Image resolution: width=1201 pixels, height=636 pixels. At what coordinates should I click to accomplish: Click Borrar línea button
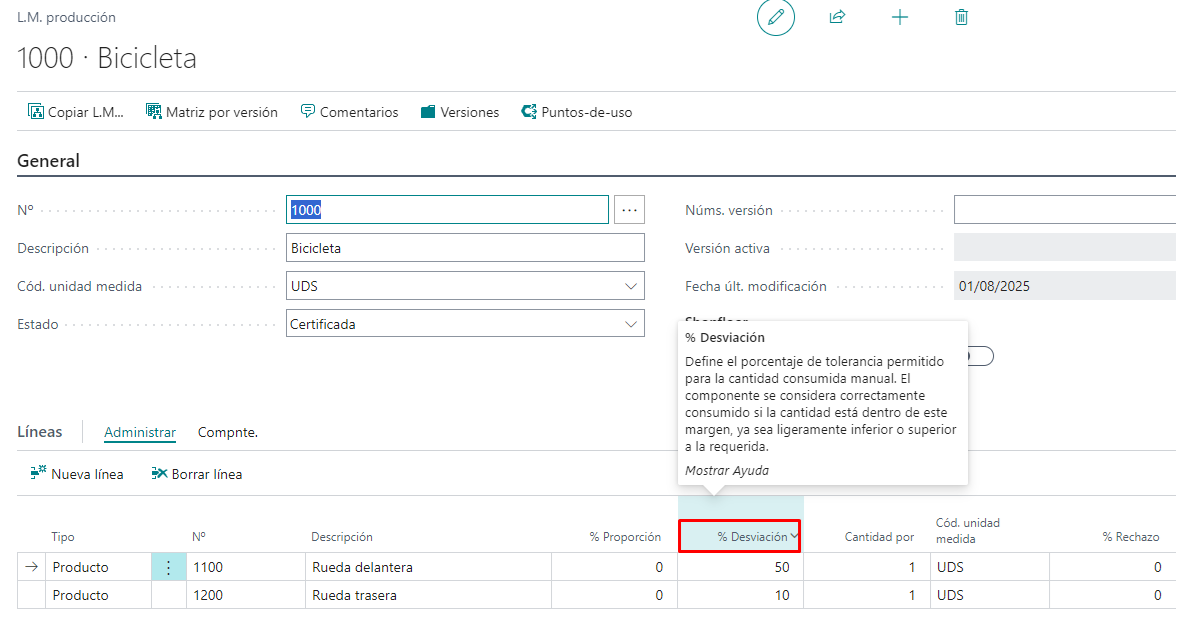pos(197,474)
